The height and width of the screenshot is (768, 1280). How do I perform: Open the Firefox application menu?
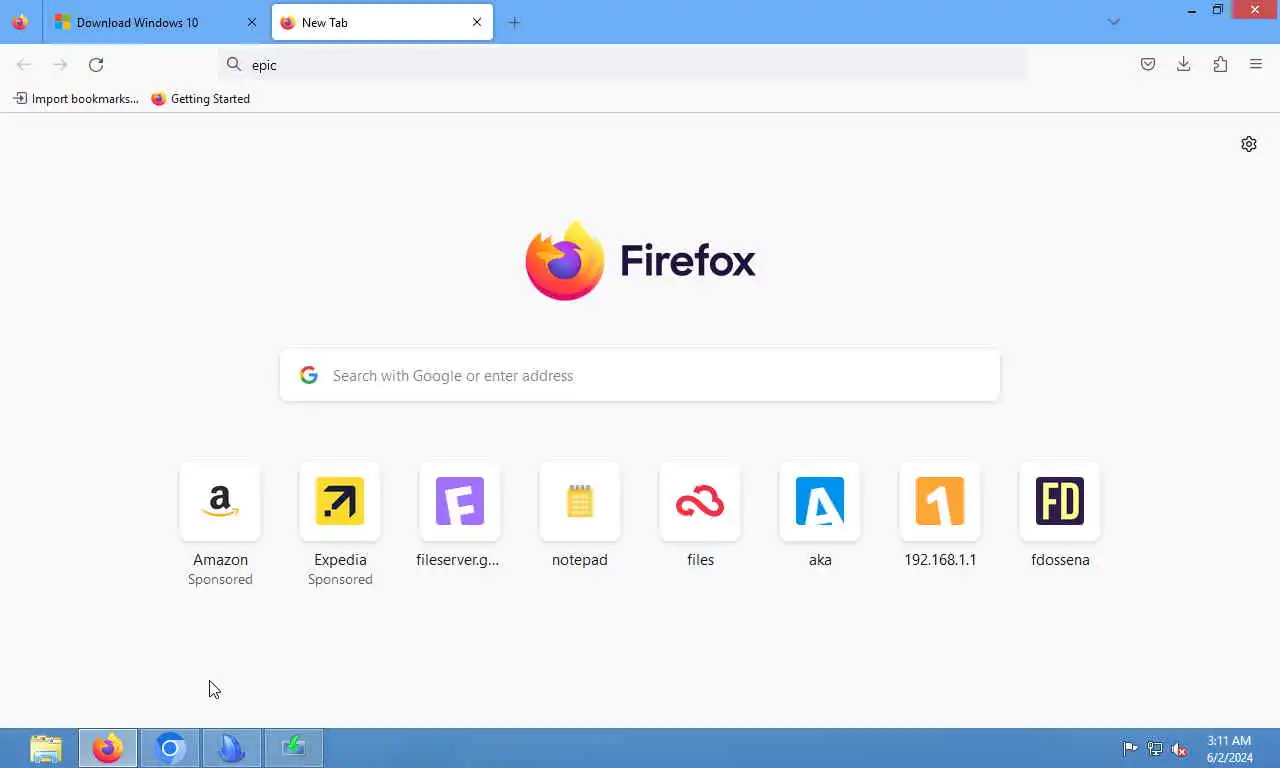pyautogui.click(x=1256, y=65)
